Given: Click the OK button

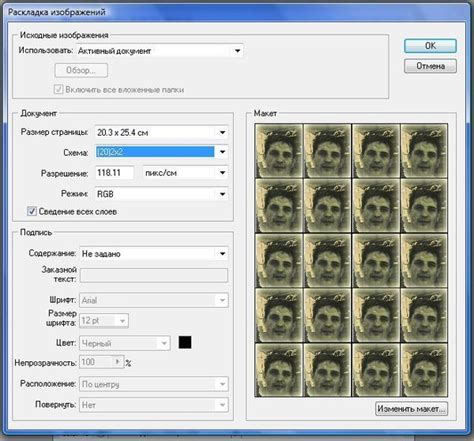Looking at the screenshot, I should click(x=430, y=46).
